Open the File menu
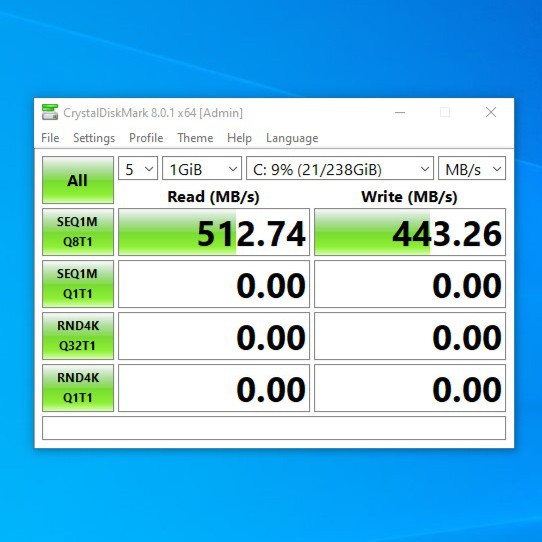542x542 pixels. coord(50,138)
